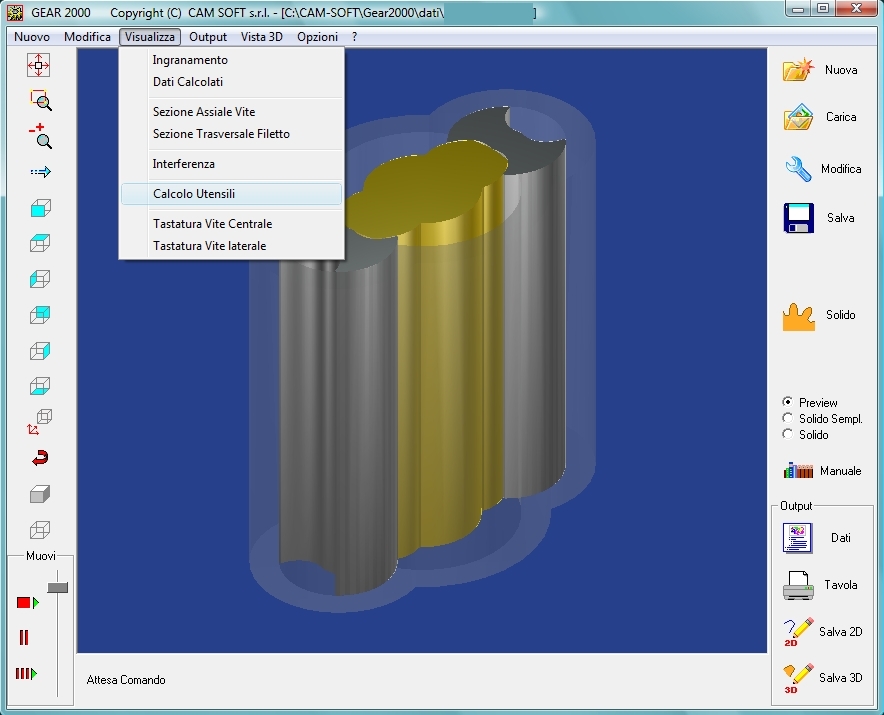Select the Solido radio button
Screen dimensions: 884x715
point(788,434)
